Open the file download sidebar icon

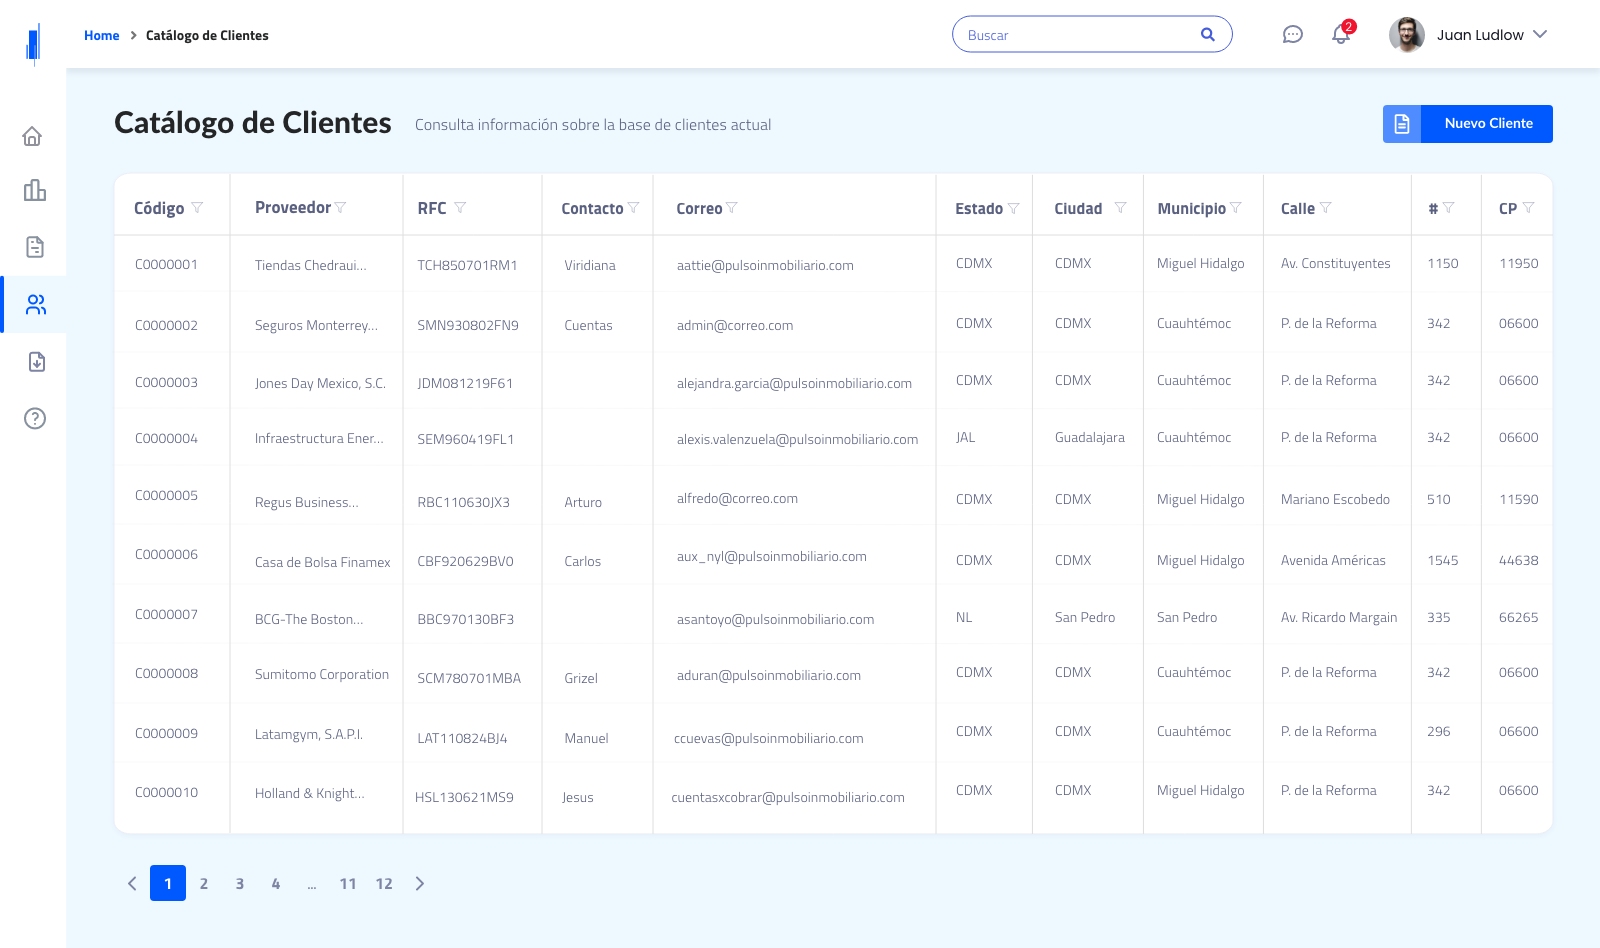click(36, 362)
